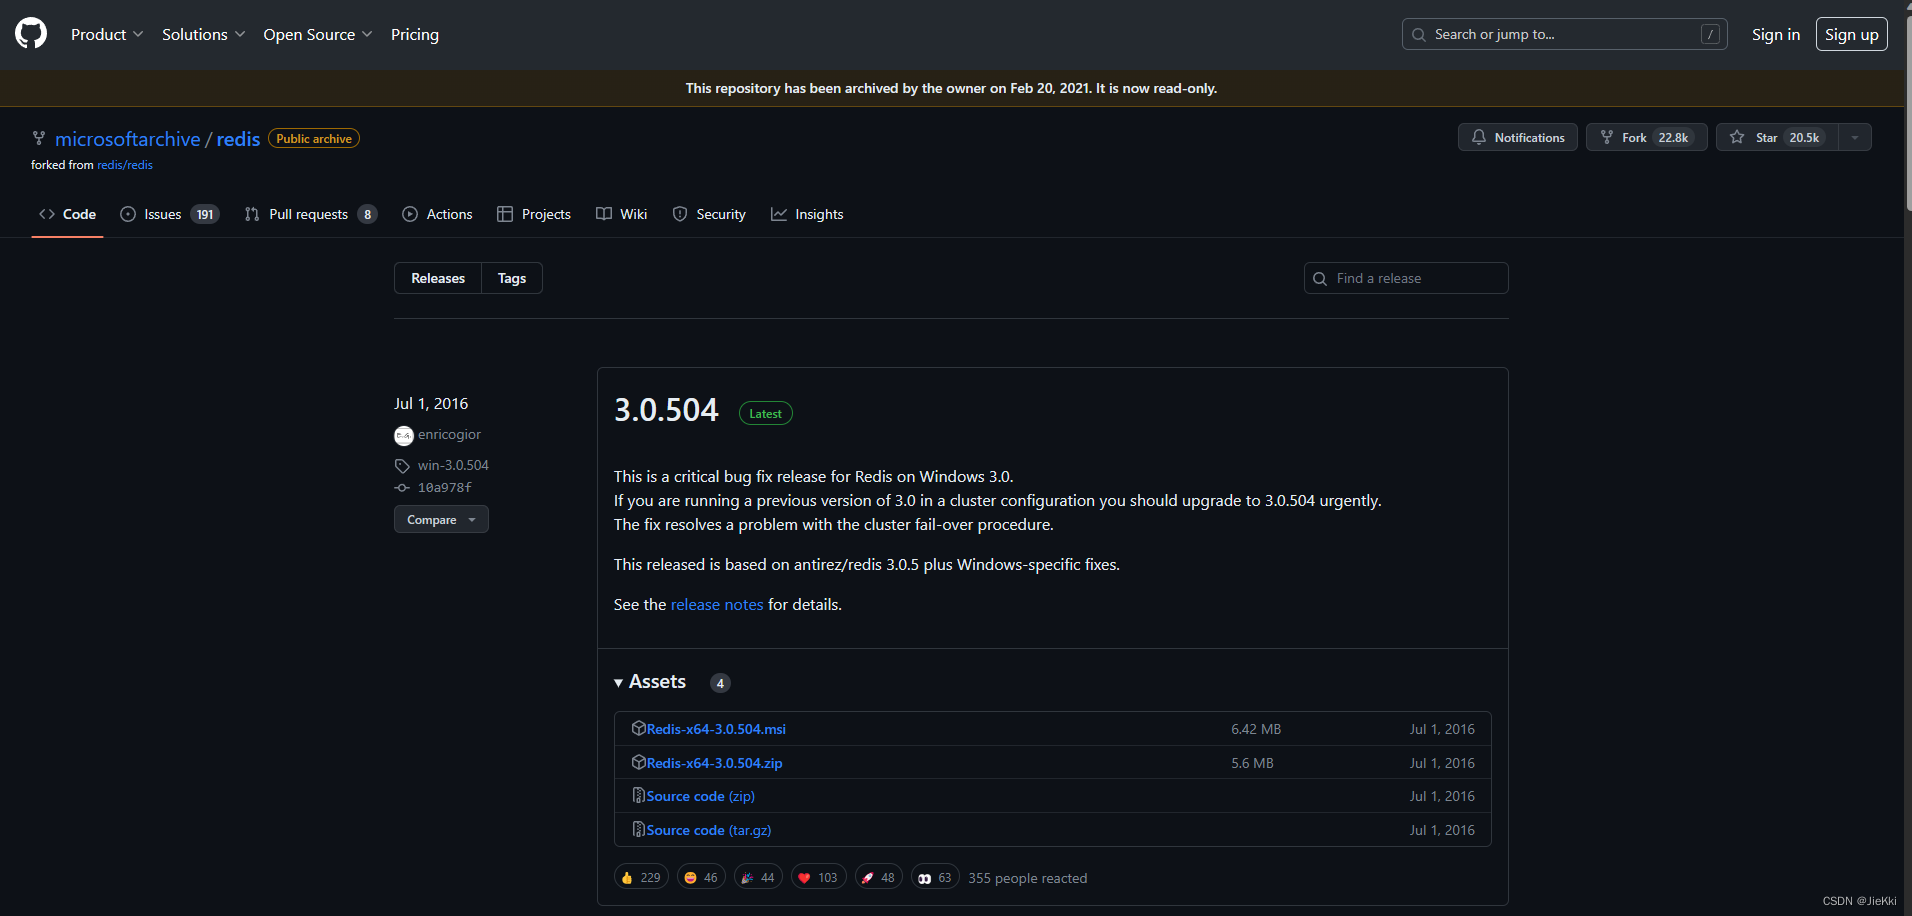Click the thumbs up reaction 229
Viewport: 1912px width, 916px height.
tap(641, 877)
